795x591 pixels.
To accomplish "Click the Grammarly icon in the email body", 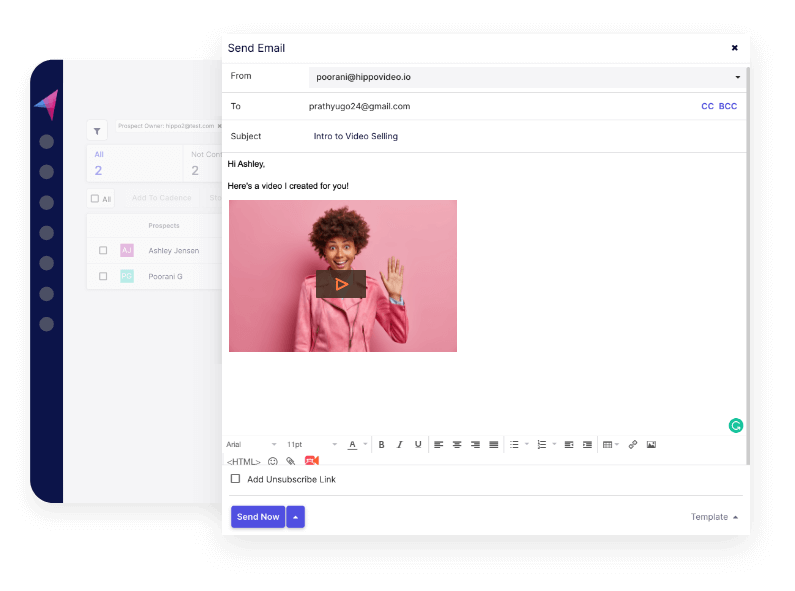I will [736, 425].
